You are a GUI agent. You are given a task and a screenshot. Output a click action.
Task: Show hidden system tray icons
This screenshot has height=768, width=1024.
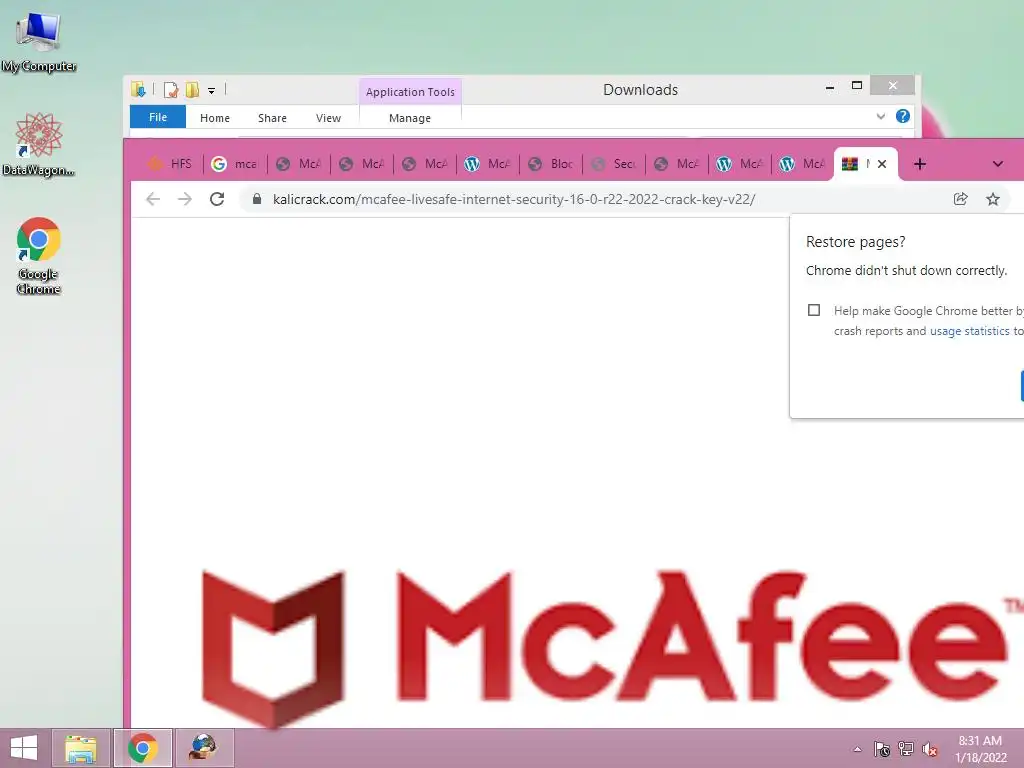pos(857,750)
